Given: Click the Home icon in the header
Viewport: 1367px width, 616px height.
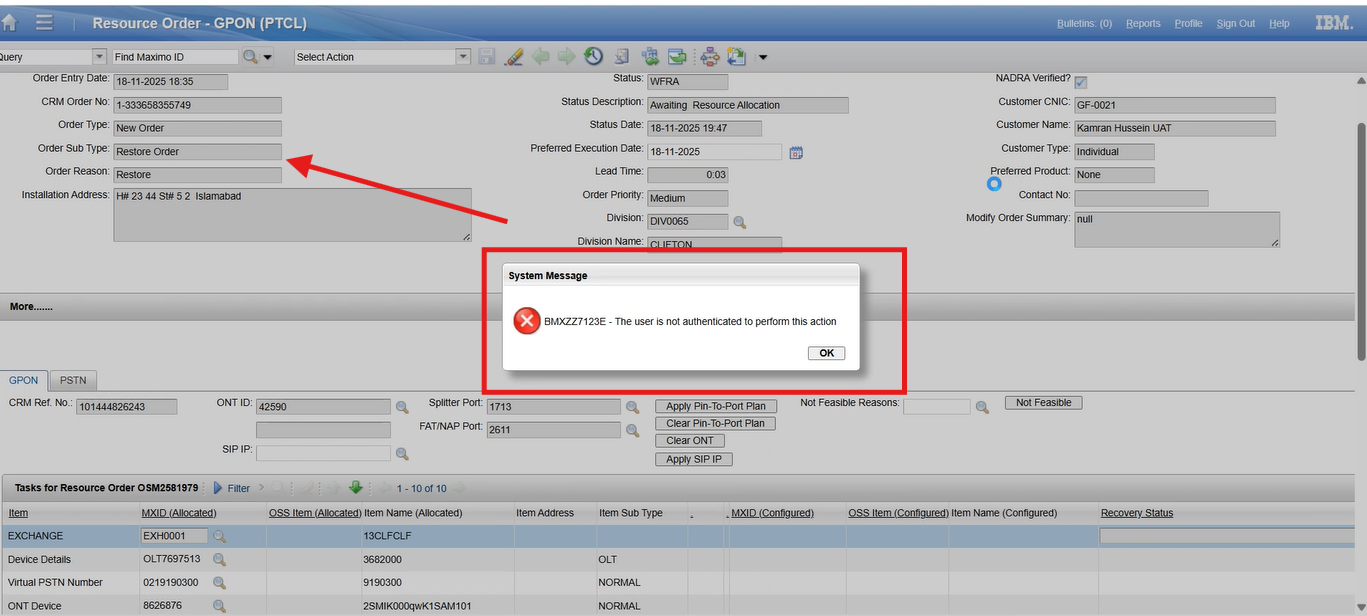Looking at the screenshot, I should pyautogui.click(x=10, y=22).
